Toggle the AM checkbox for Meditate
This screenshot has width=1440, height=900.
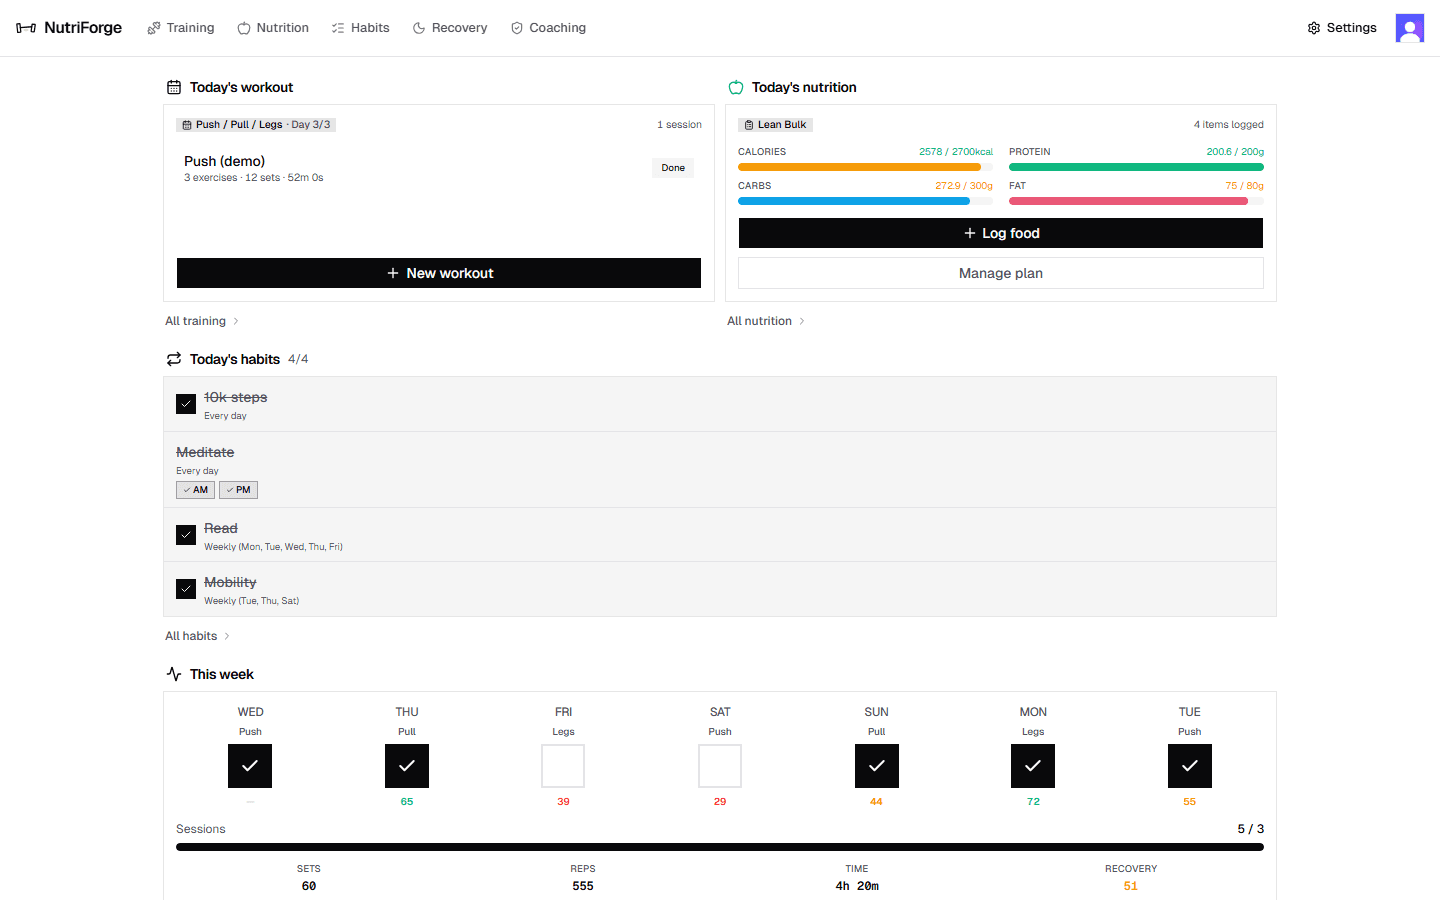point(195,489)
